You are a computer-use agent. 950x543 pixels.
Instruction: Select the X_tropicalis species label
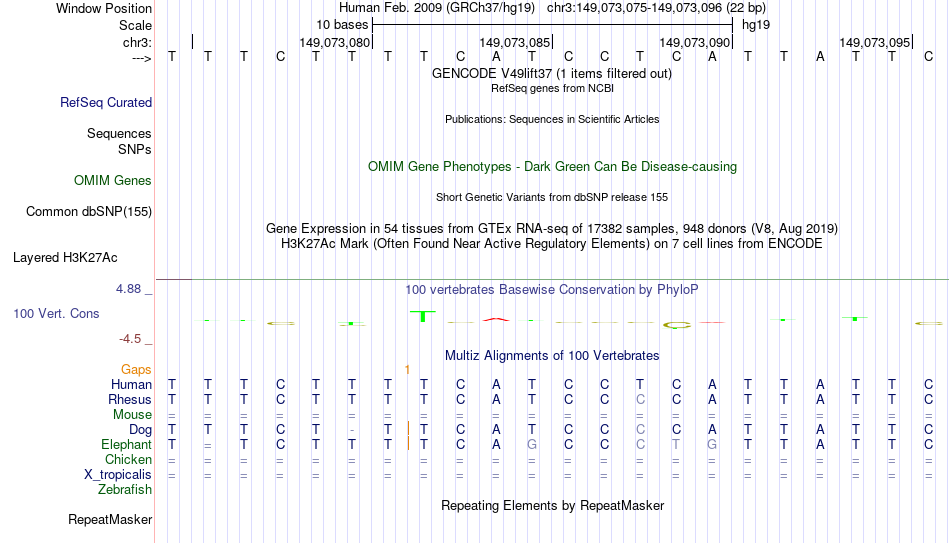[x=118, y=475]
